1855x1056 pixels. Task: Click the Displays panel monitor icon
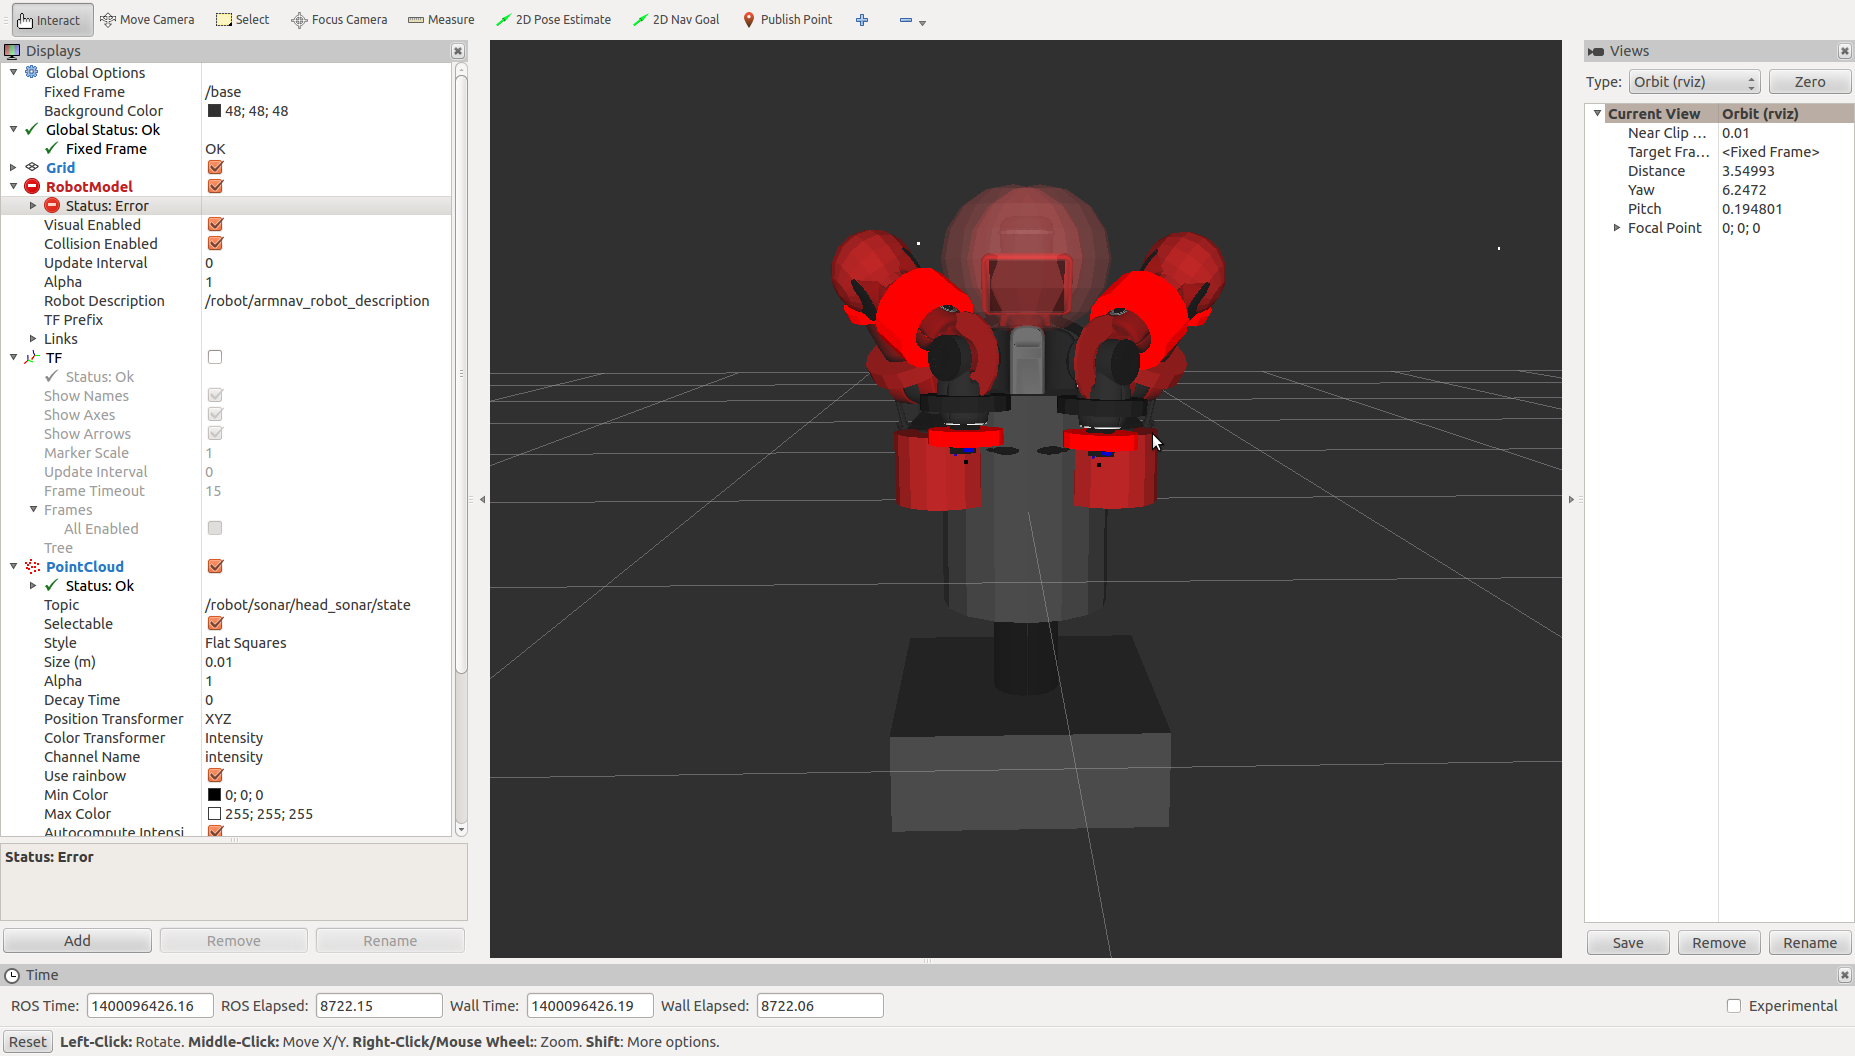point(12,51)
